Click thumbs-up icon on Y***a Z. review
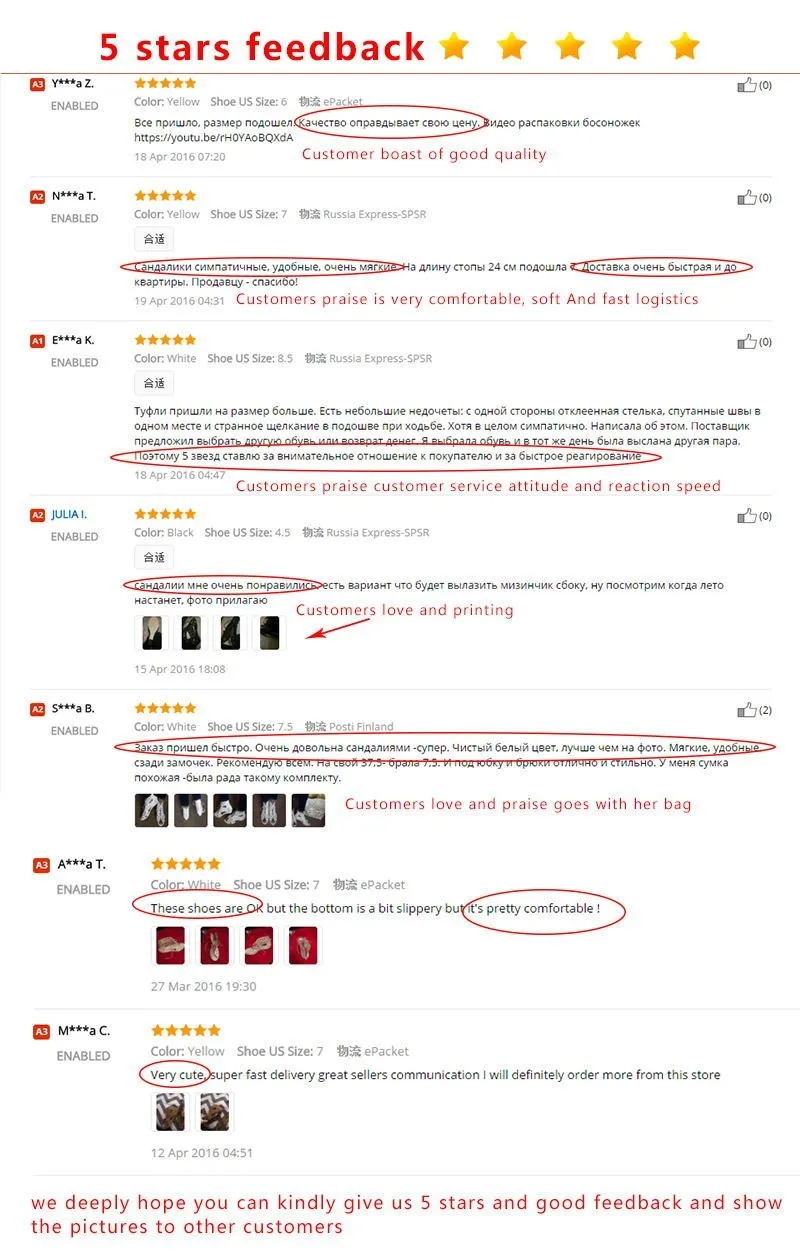This screenshot has width=800, height=1258. coord(746,85)
